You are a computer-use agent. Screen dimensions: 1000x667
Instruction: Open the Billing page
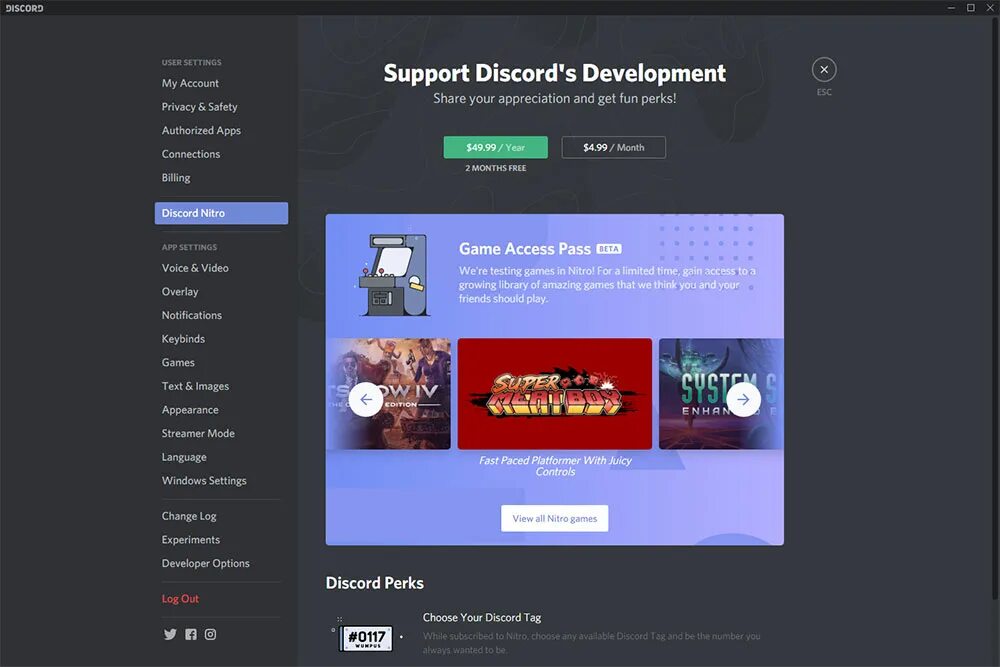[176, 177]
